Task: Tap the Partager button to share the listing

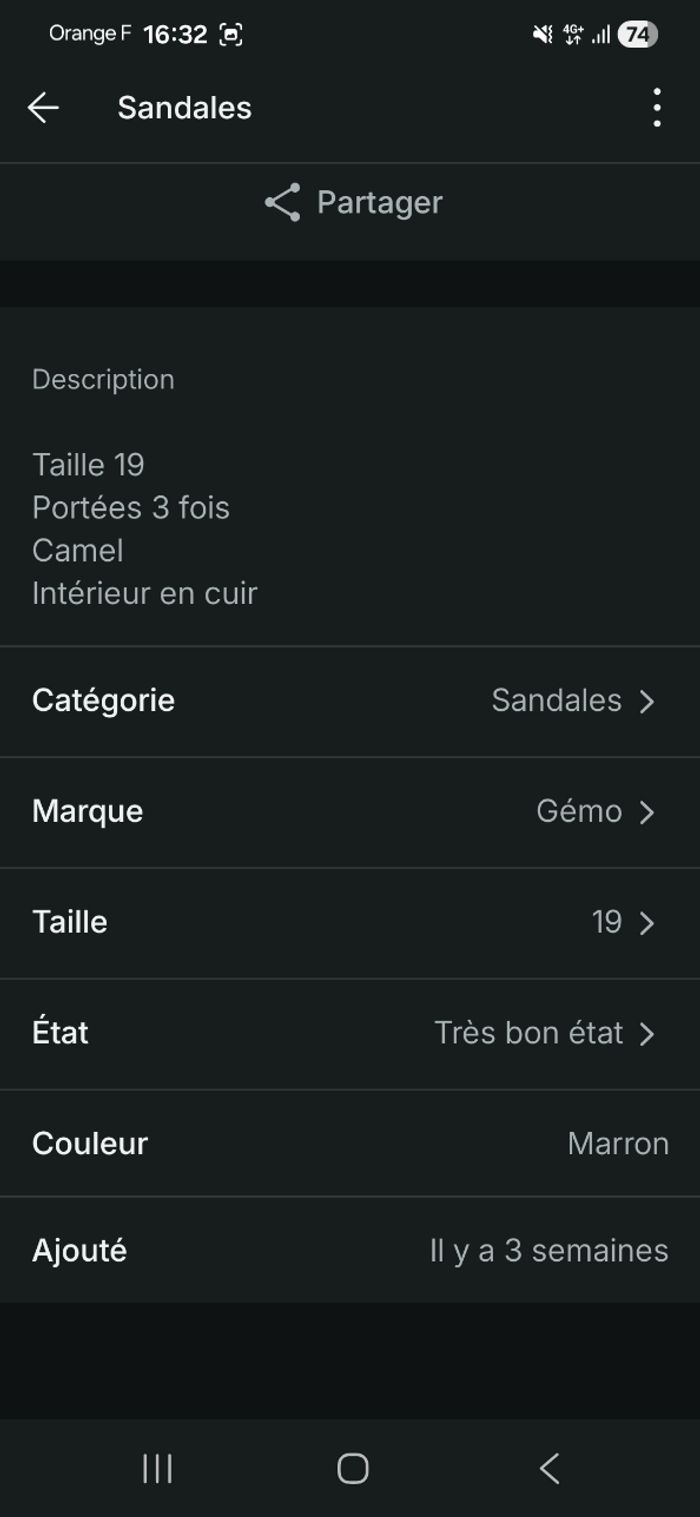Action: [350, 202]
